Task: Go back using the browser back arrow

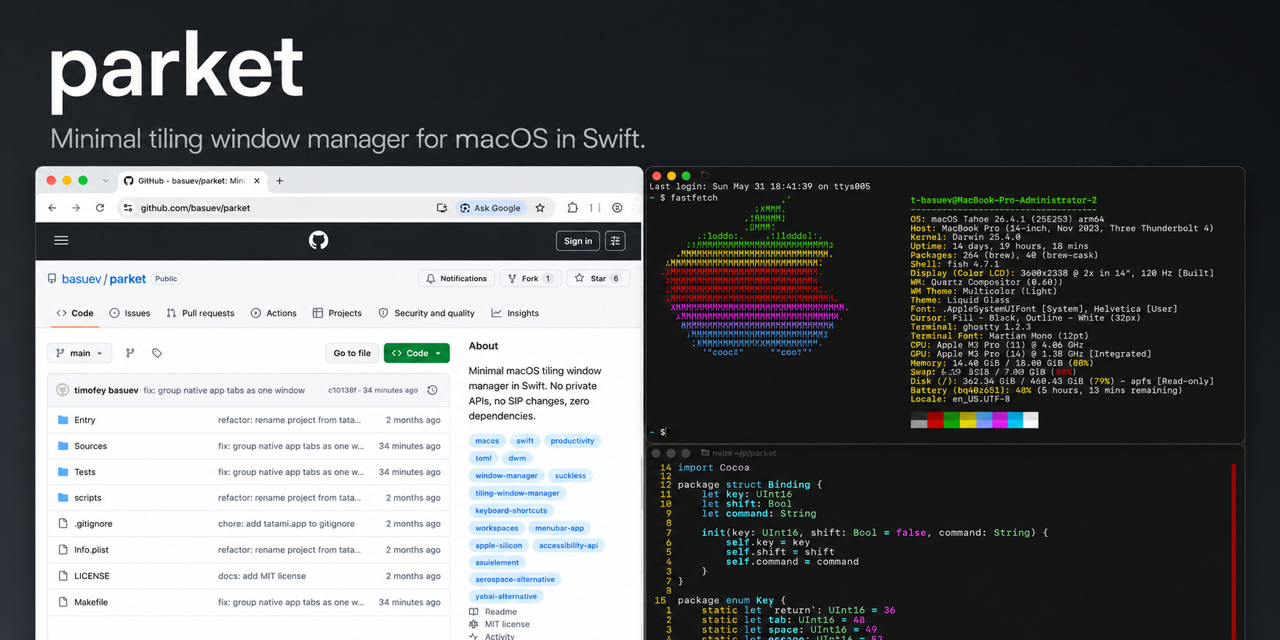Action: (x=52, y=208)
